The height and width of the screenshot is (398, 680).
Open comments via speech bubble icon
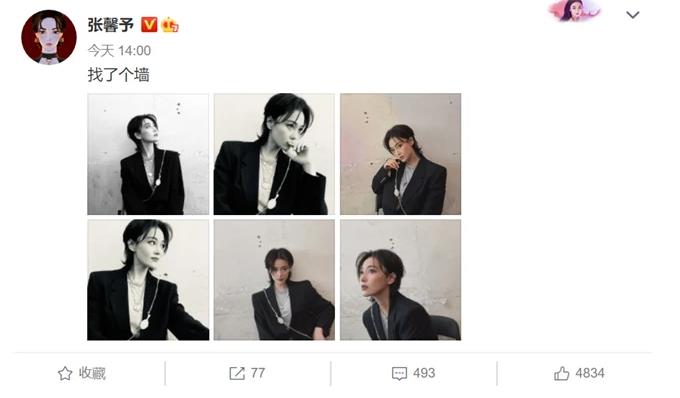coord(399,373)
